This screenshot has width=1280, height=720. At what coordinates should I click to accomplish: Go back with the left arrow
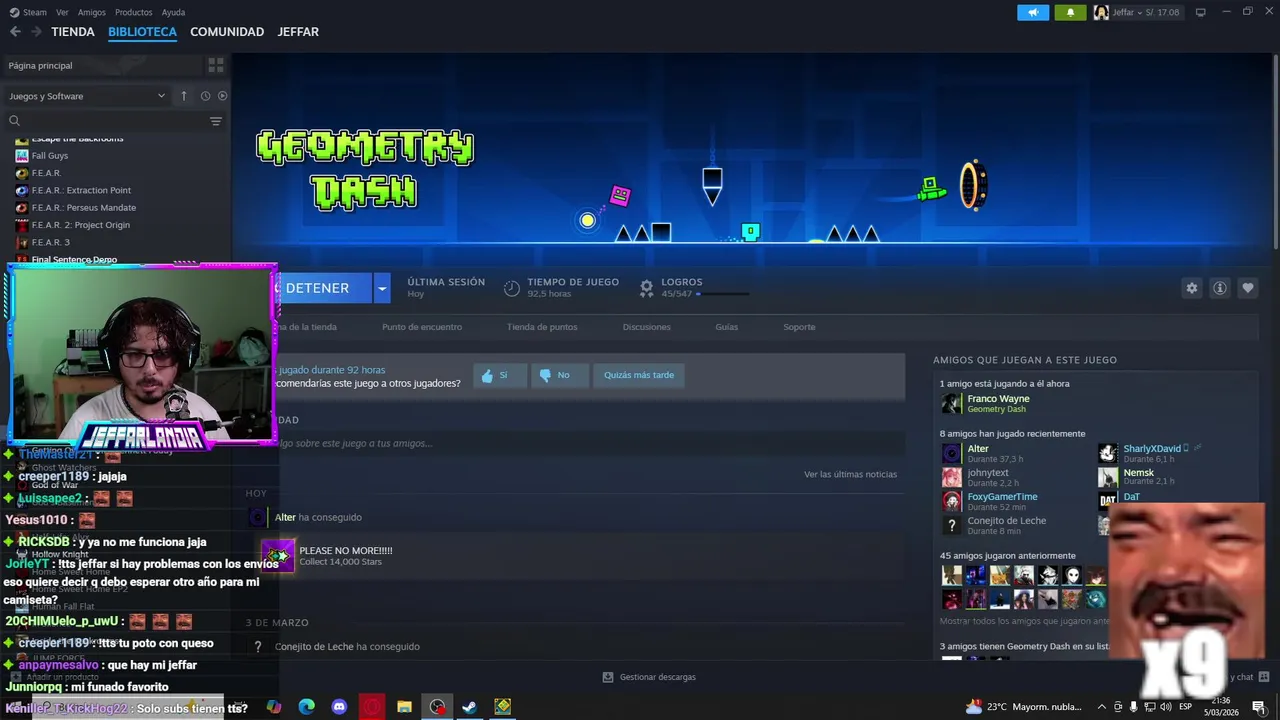tap(15, 32)
